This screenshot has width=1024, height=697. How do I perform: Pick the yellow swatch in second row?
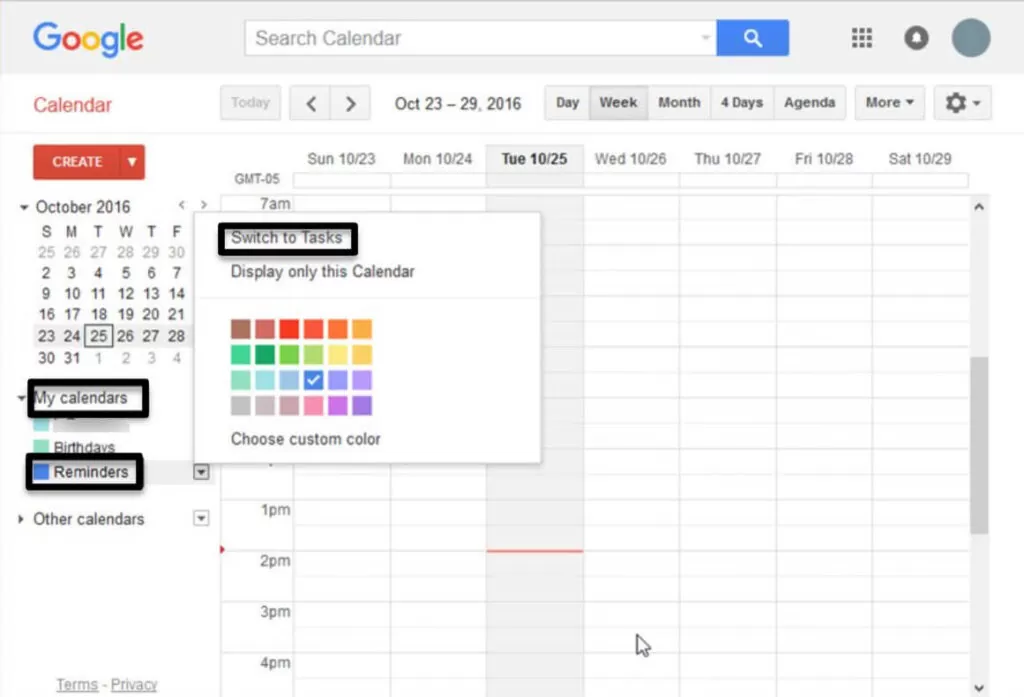point(338,354)
